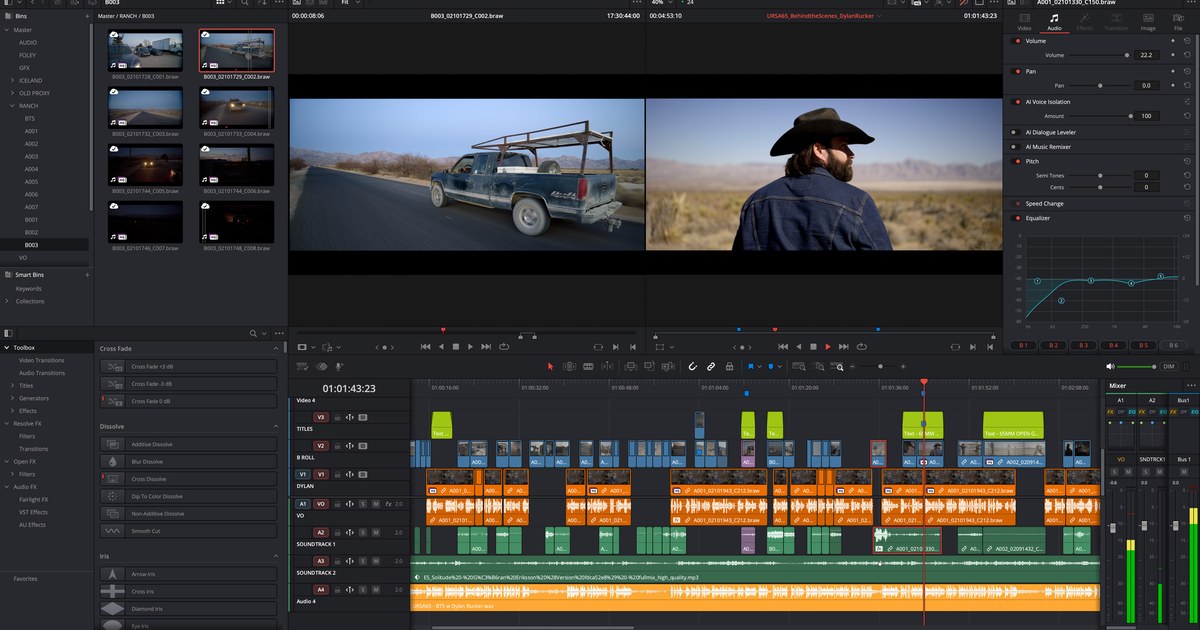Select equalizer band B1 button

click(x=1023, y=345)
